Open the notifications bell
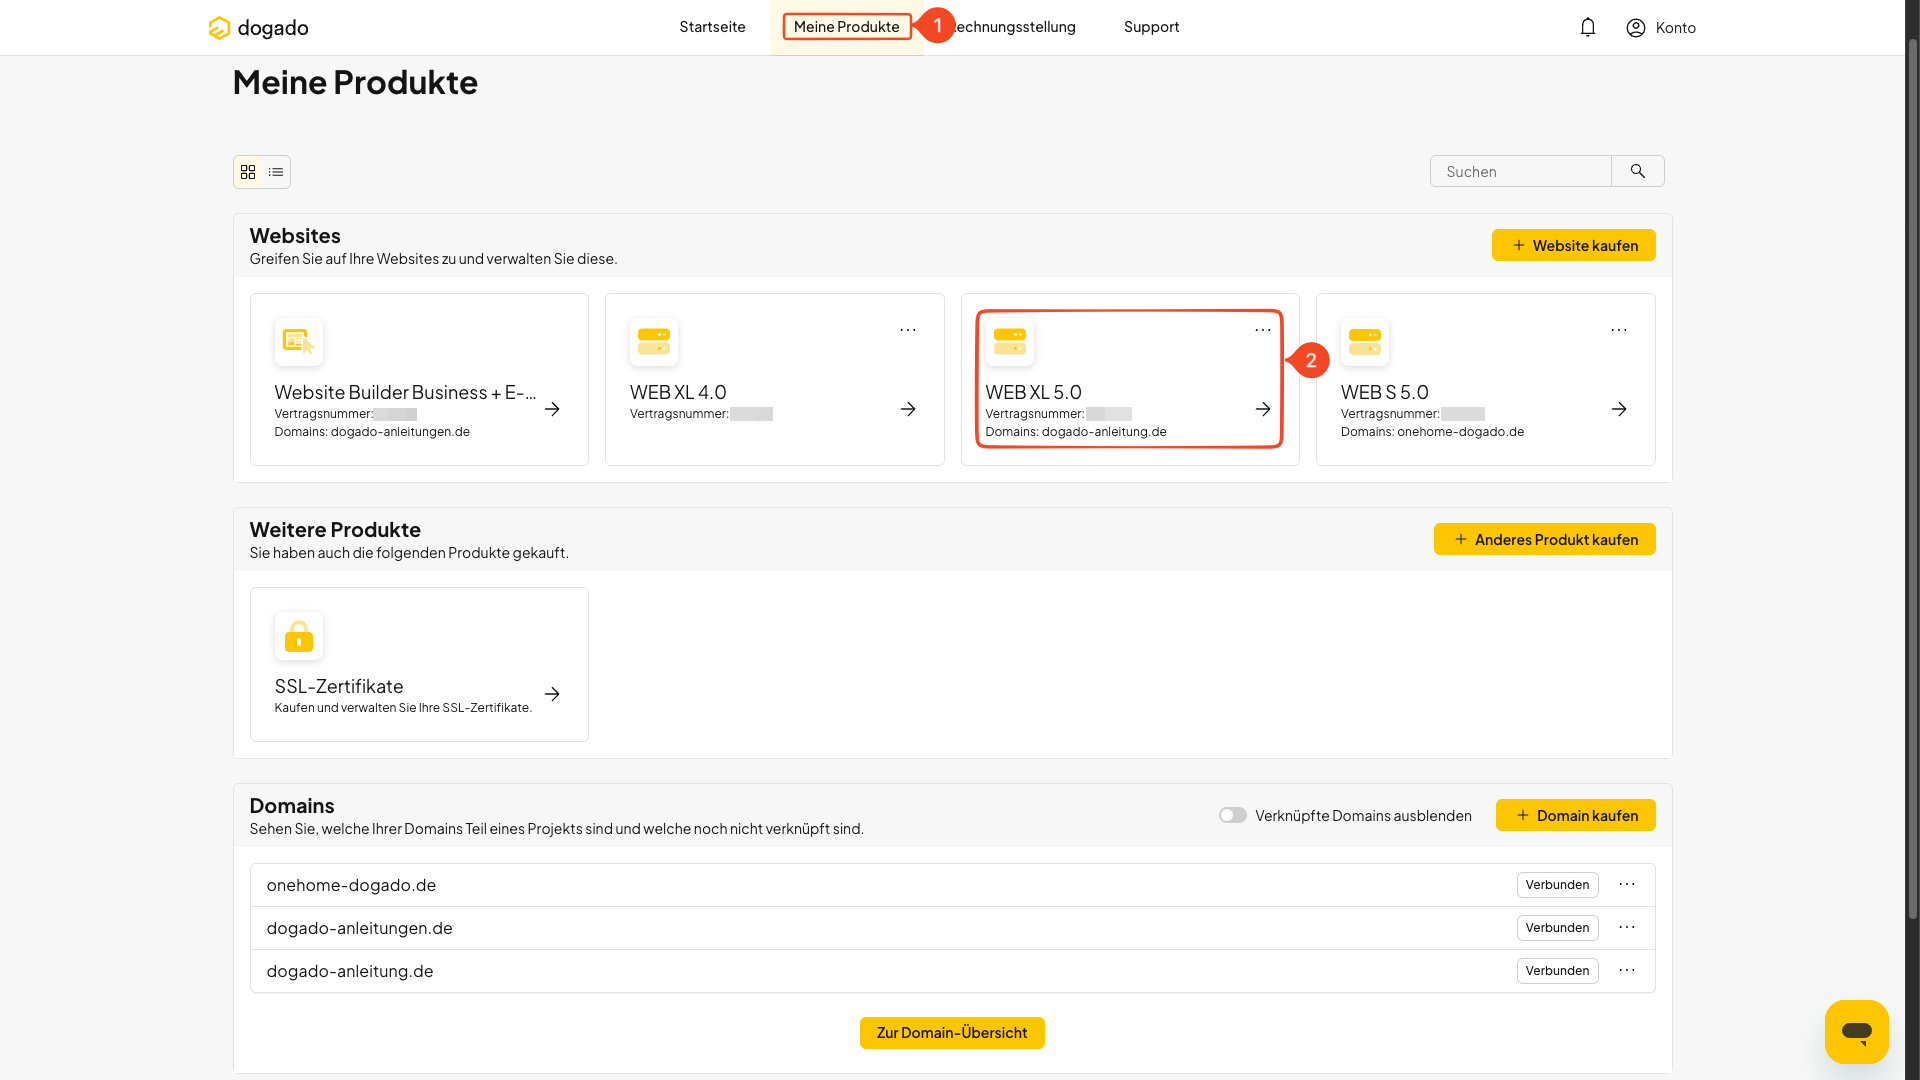The image size is (1920, 1080). tap(1588, 27)
